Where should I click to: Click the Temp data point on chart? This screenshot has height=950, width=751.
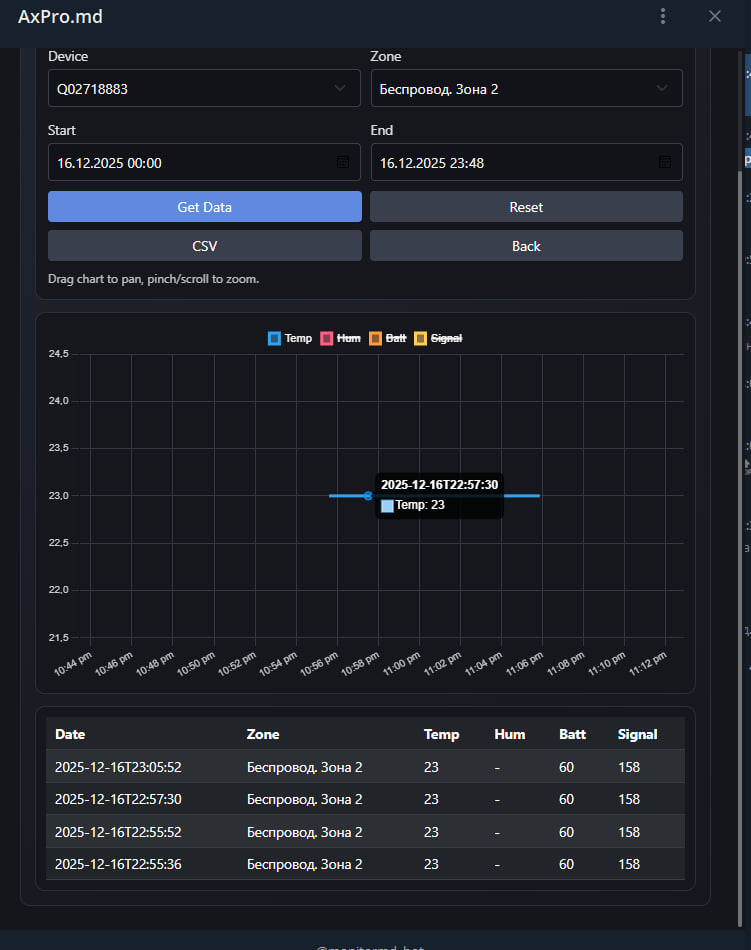coord(368,496)
